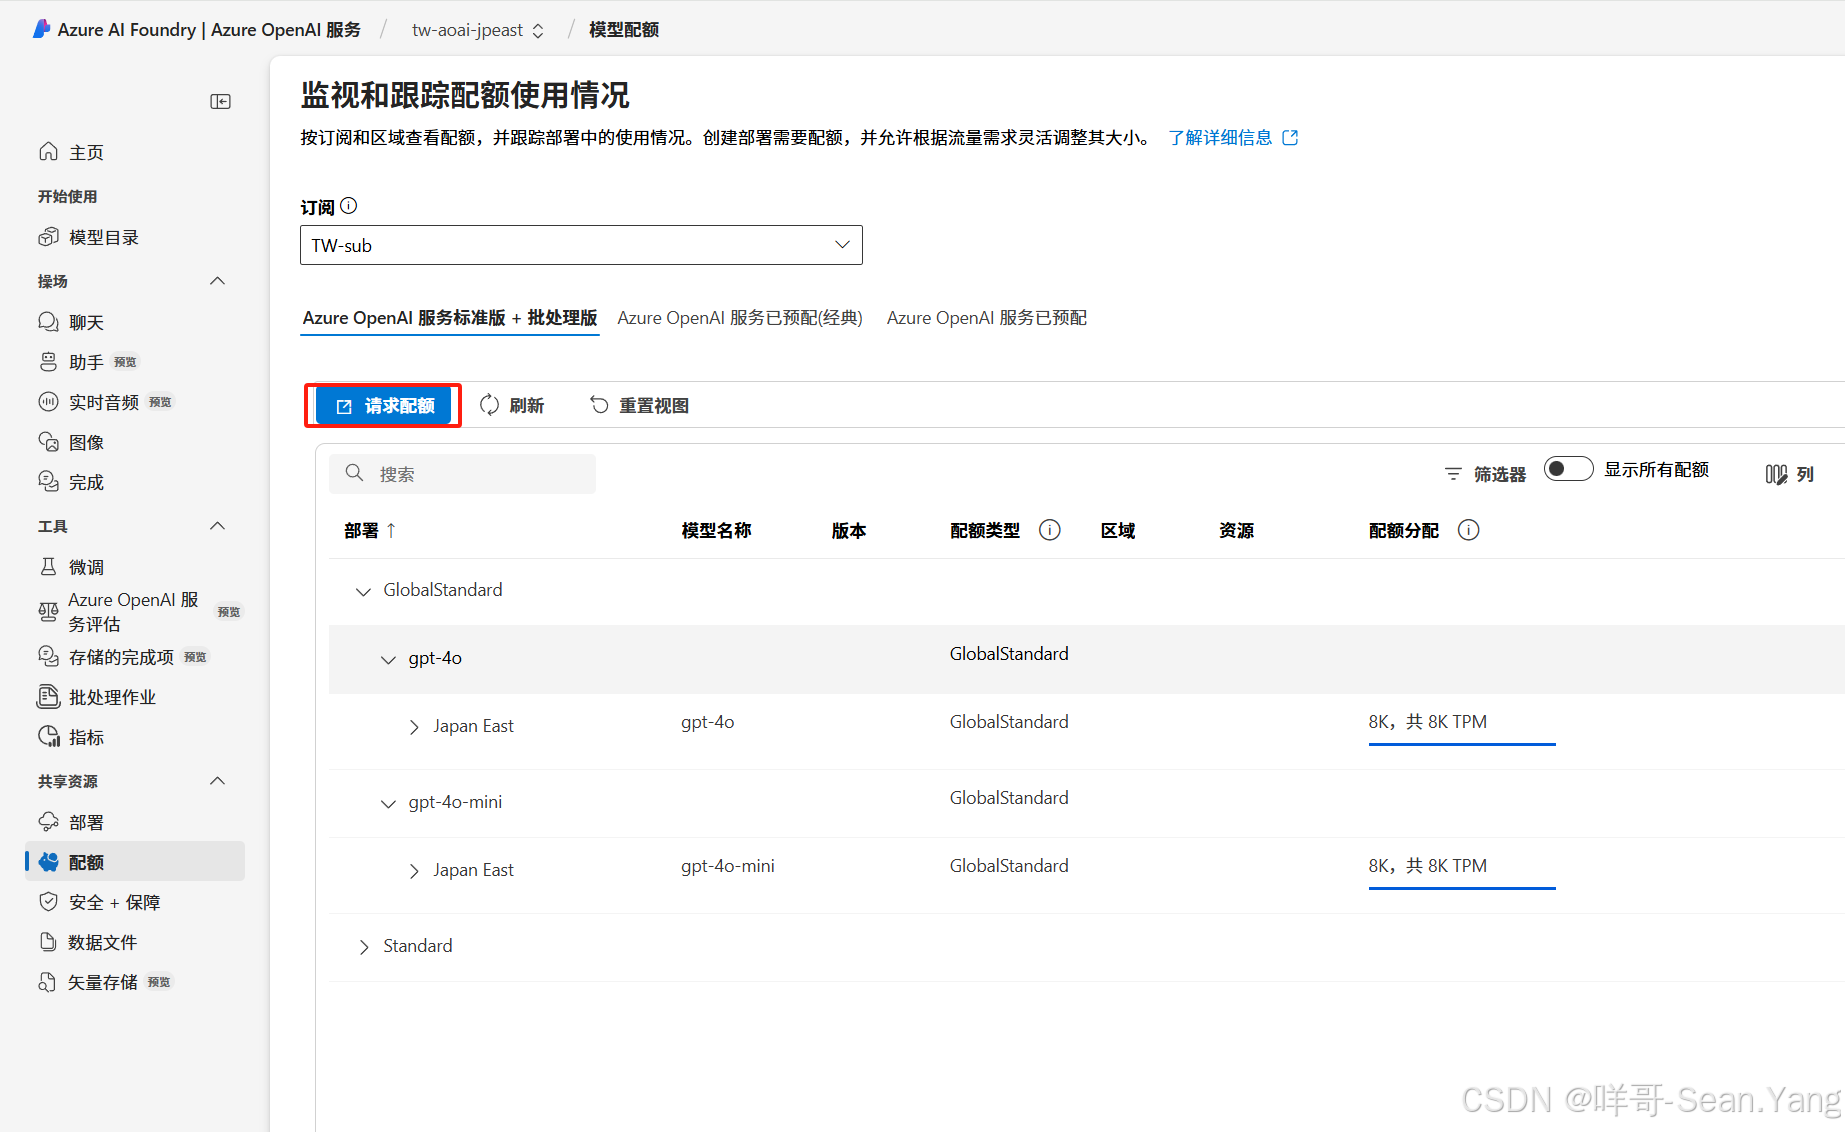Viewport: 1845px width, 1132px height.
Task: Open Azure OpenAI 服务评估 evaluation
Action: tap(134, 611)
